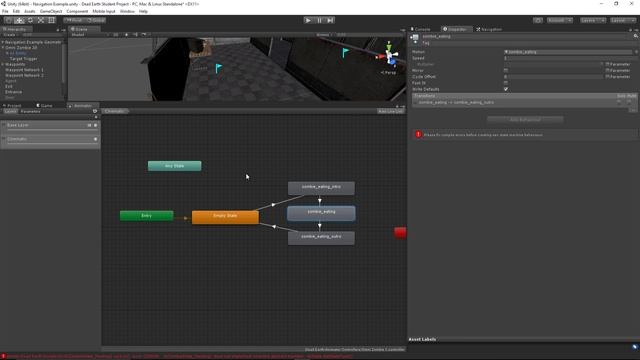Image resolution: width=640 pixels, height=360 pixels.
Task: Switch to the Game tab
Action: 44,106
